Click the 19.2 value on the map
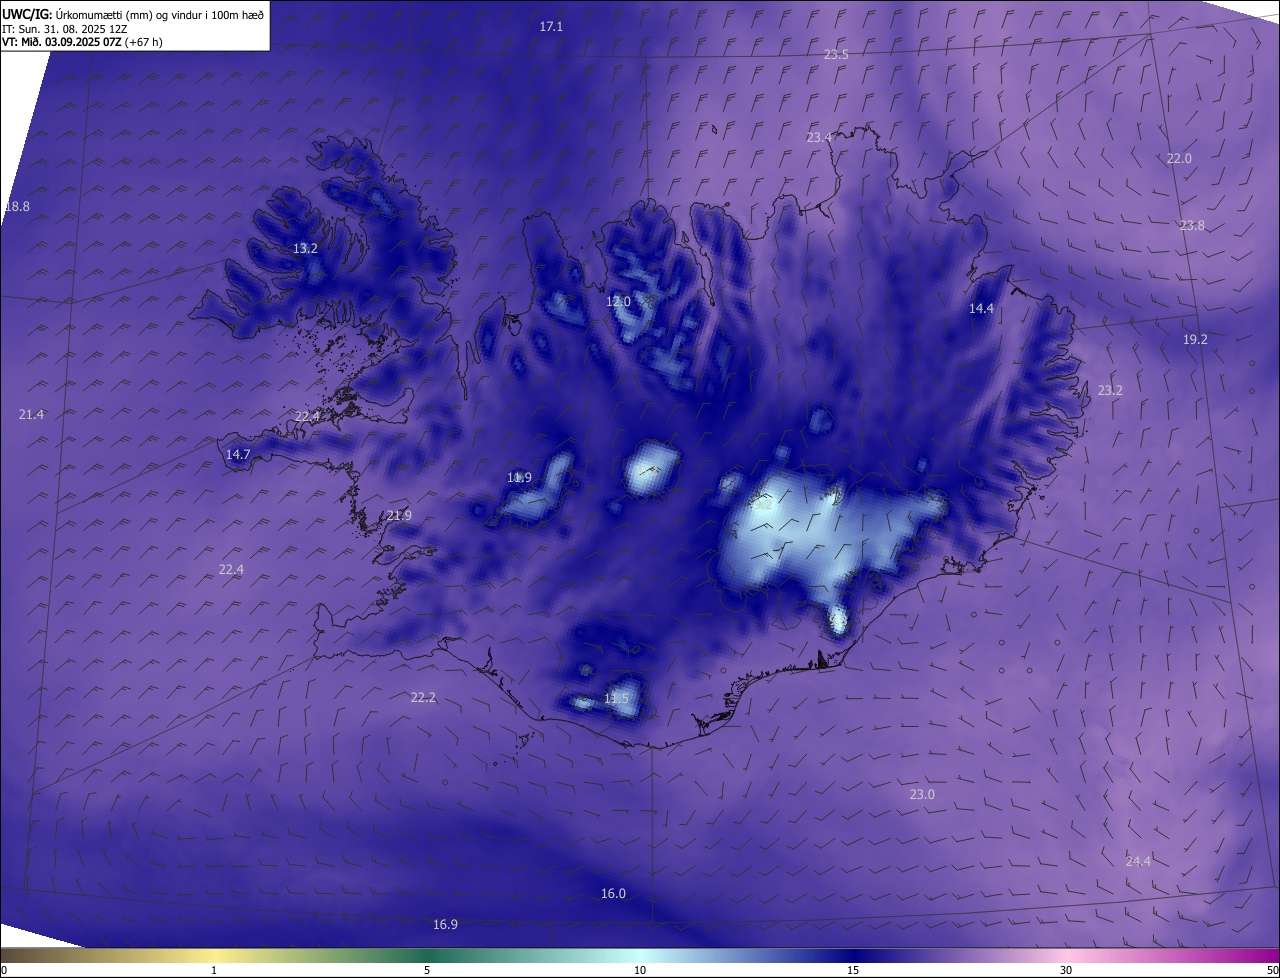Viewport: 1280px width, 978px height. [1195, 340]
